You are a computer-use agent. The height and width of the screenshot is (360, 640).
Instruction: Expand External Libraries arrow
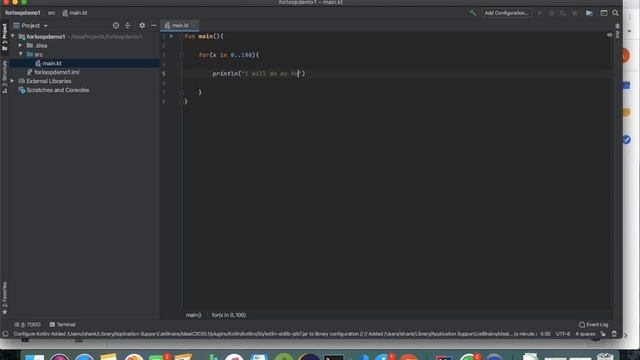[x=12, y=81]
